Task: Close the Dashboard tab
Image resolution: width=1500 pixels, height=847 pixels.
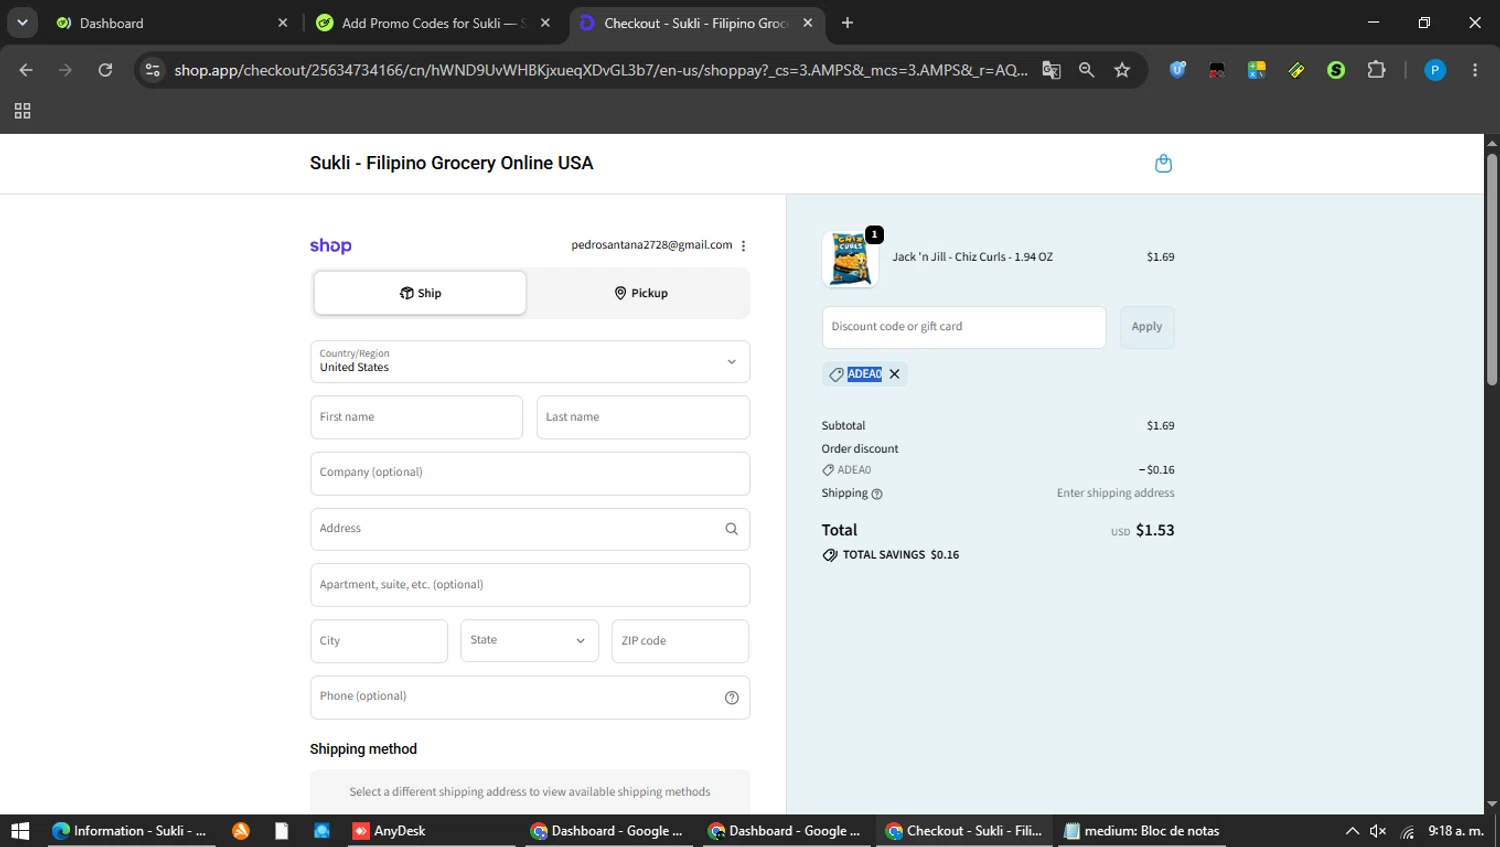Action: (282, 22)
